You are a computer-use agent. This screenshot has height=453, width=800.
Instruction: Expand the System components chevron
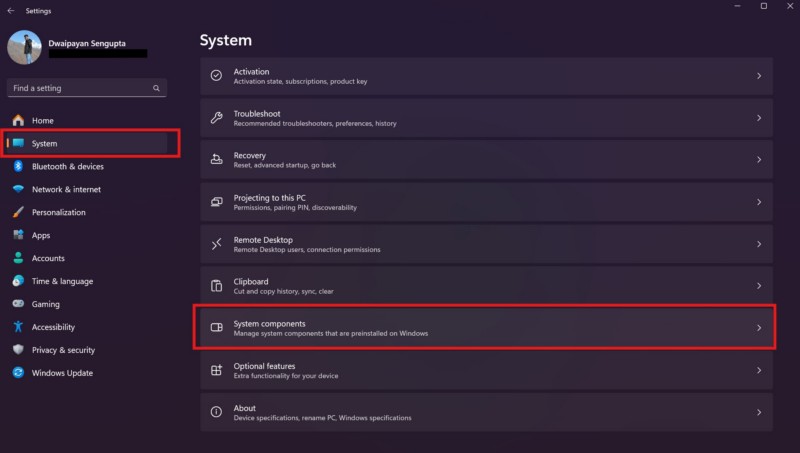tap(759, 328)
